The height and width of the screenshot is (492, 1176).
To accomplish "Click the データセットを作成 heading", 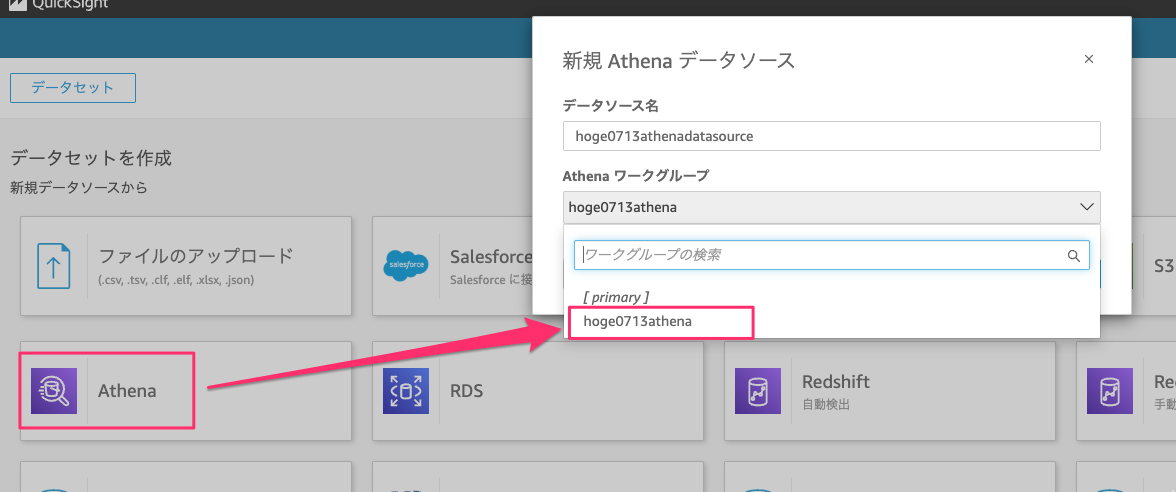I will point(91,158).
